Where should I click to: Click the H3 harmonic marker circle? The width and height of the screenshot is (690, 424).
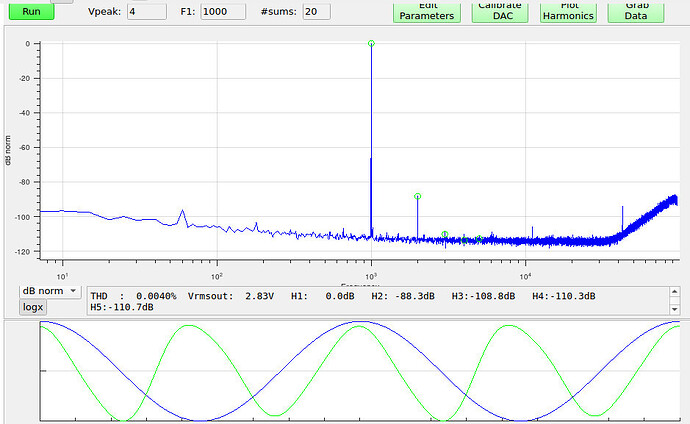445,234
